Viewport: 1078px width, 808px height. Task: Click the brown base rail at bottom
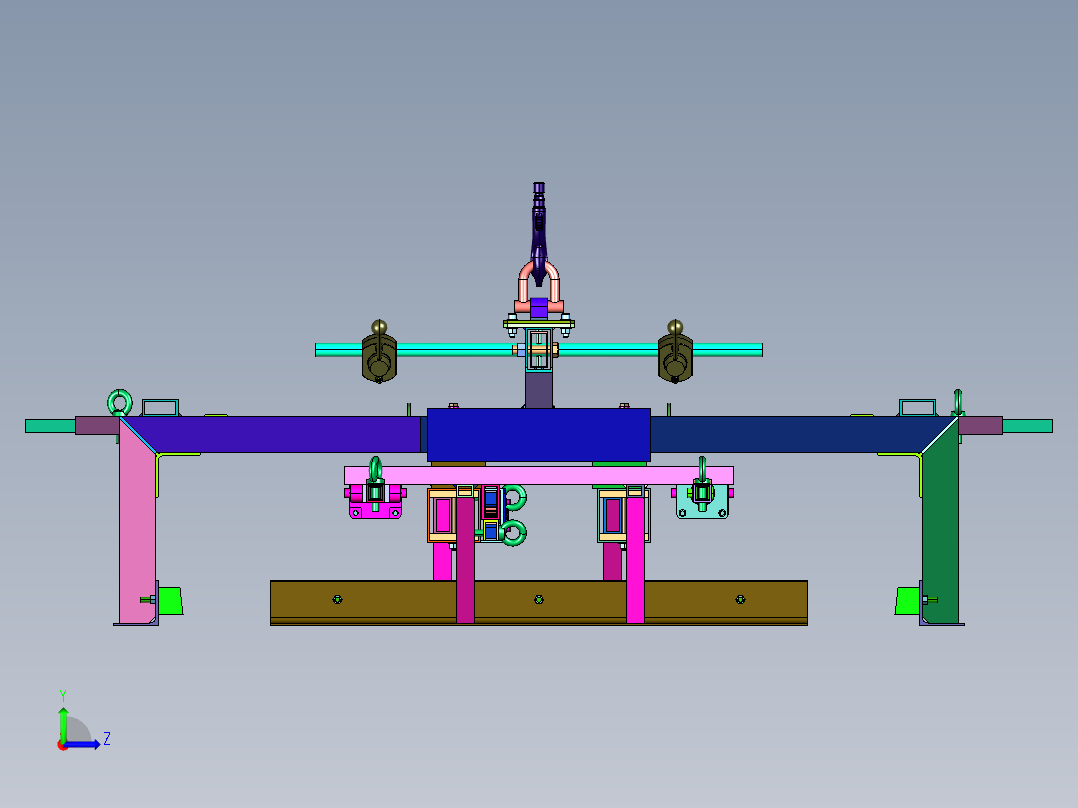[538, 602]
